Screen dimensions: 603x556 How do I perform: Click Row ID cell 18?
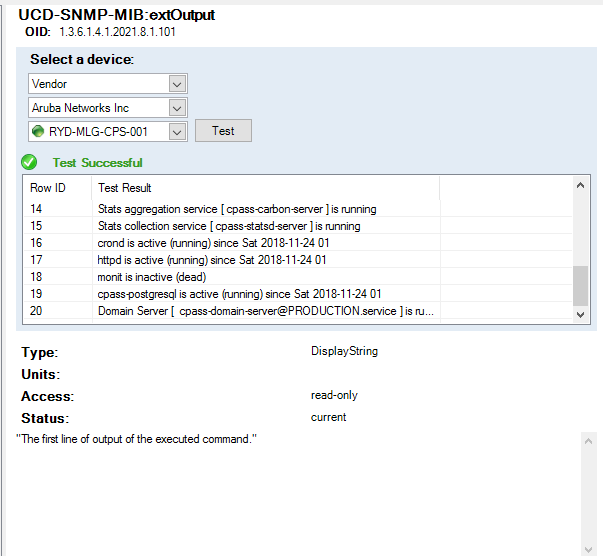36,276
